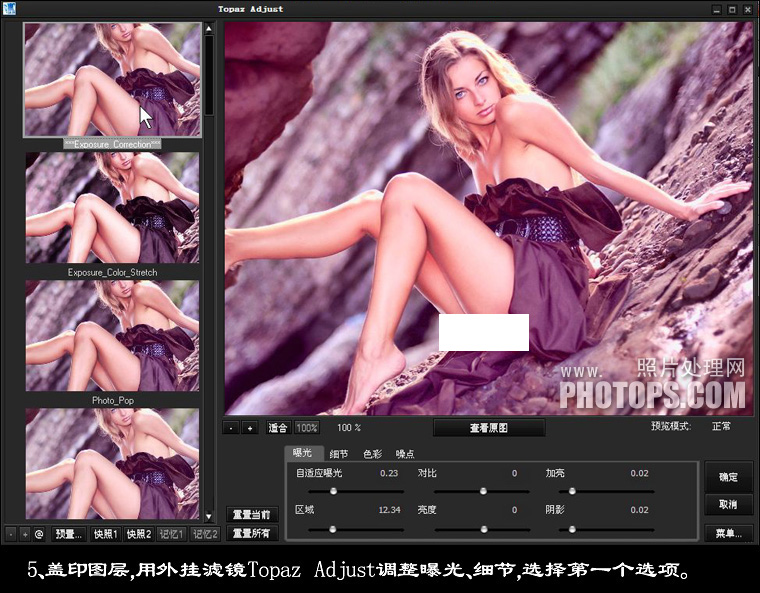Click the 快照2 snapshot button
Image resolution: width=760 pixels, height=593 pixels.
(x=139, y=534)
